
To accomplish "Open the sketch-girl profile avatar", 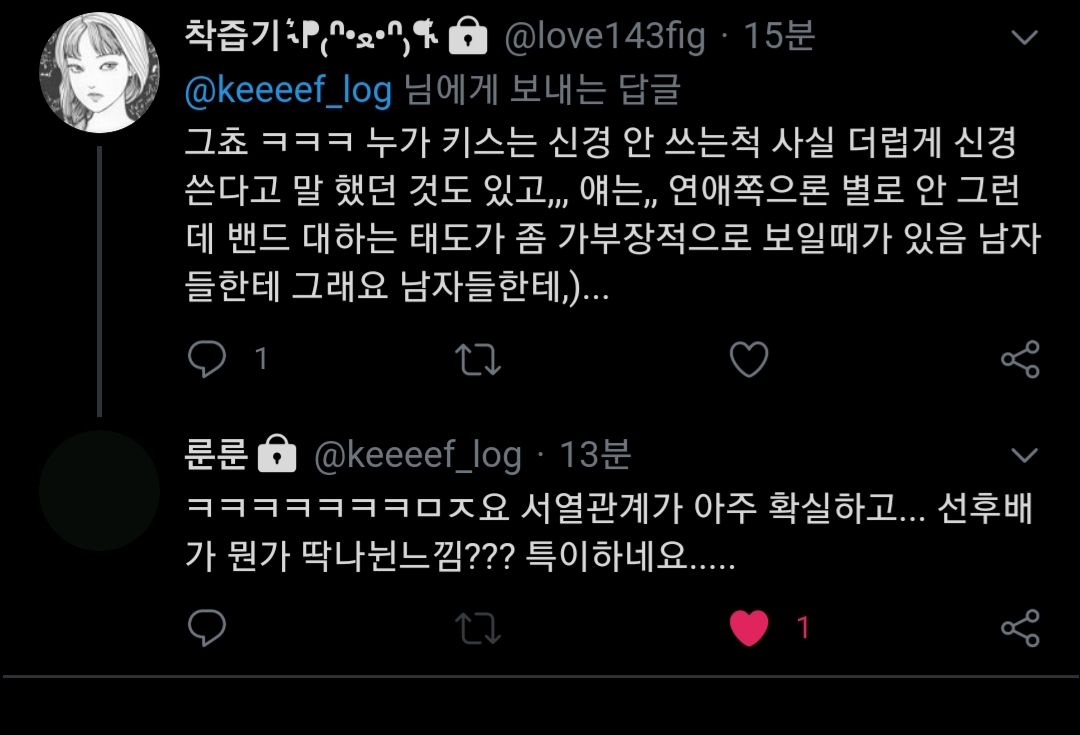I will (x=99, y=72).
